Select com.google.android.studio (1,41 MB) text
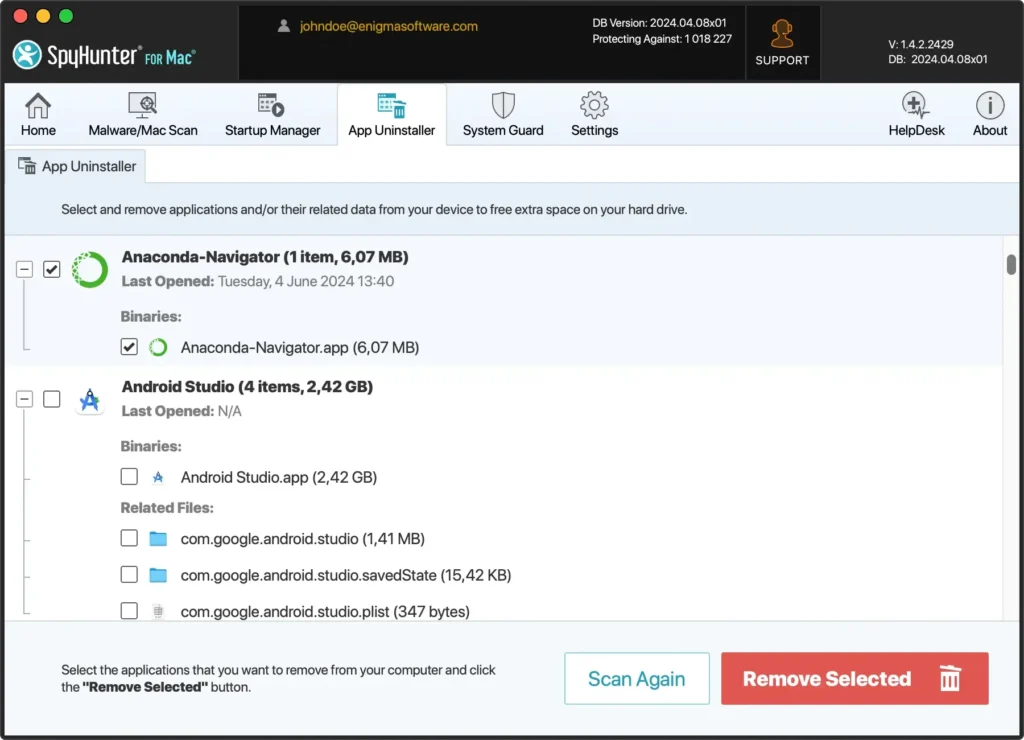1024x740 pixels. (302, 539)
